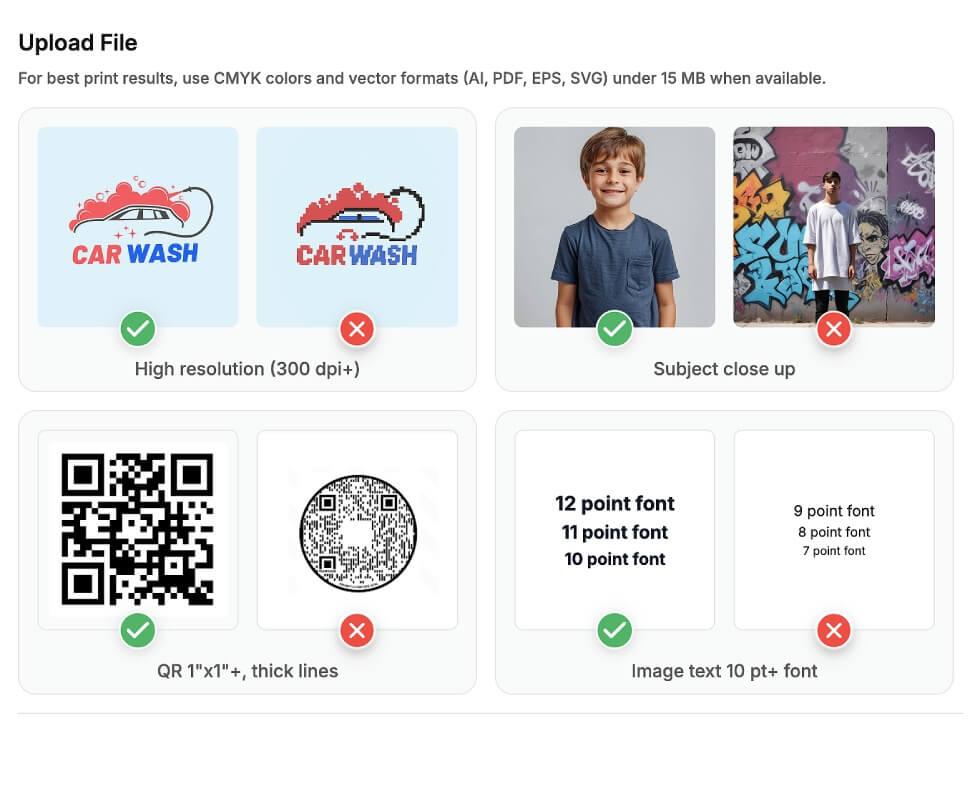Click the High resolution (300 dpi+) caption
This screenshot has height=799, width=980.
[x=247, y=369]
